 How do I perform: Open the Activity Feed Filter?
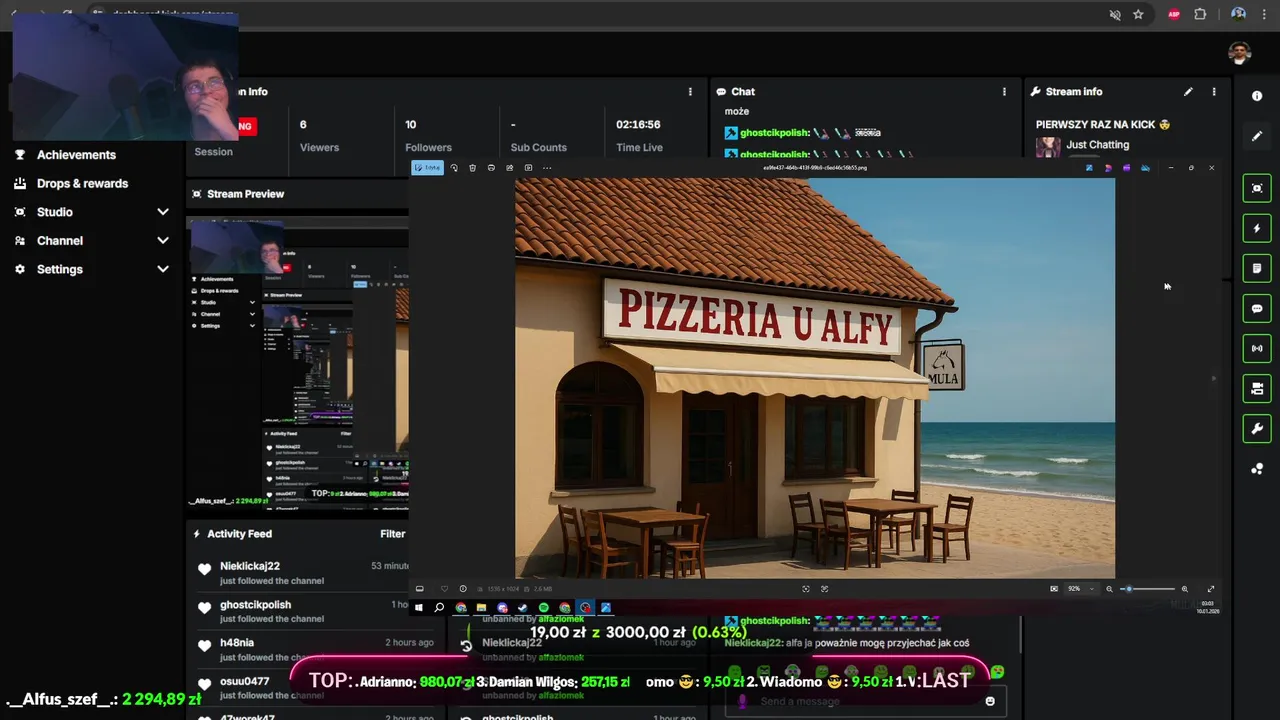[392, 534]
